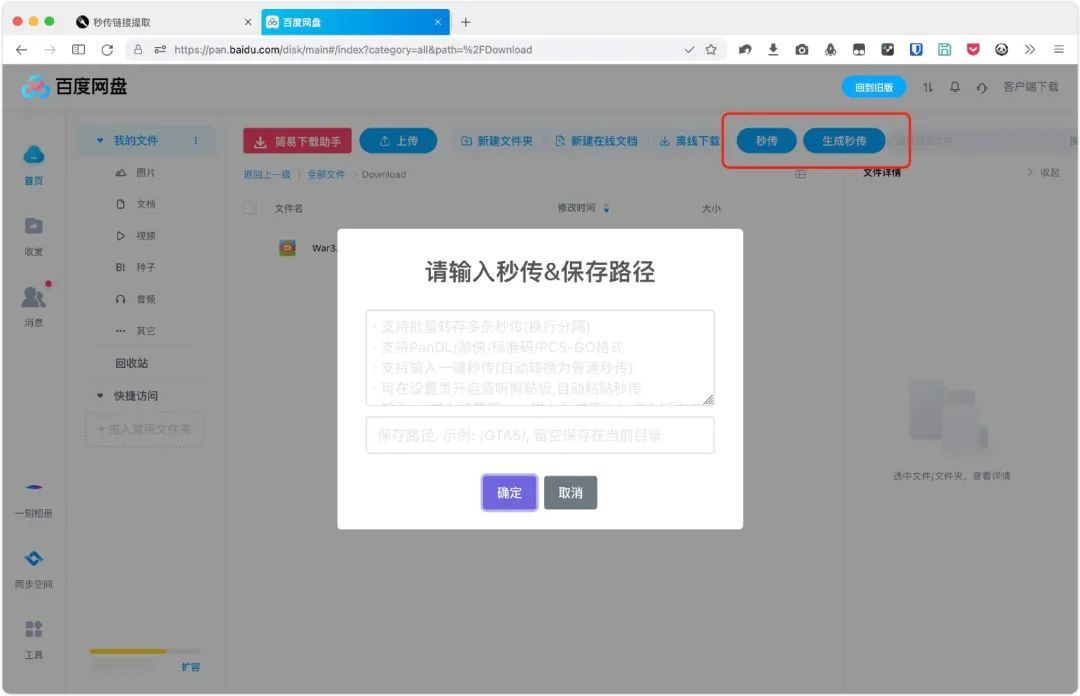
Task: Select the 百度网盘 browser tab
Action: [x=355, y=22]
